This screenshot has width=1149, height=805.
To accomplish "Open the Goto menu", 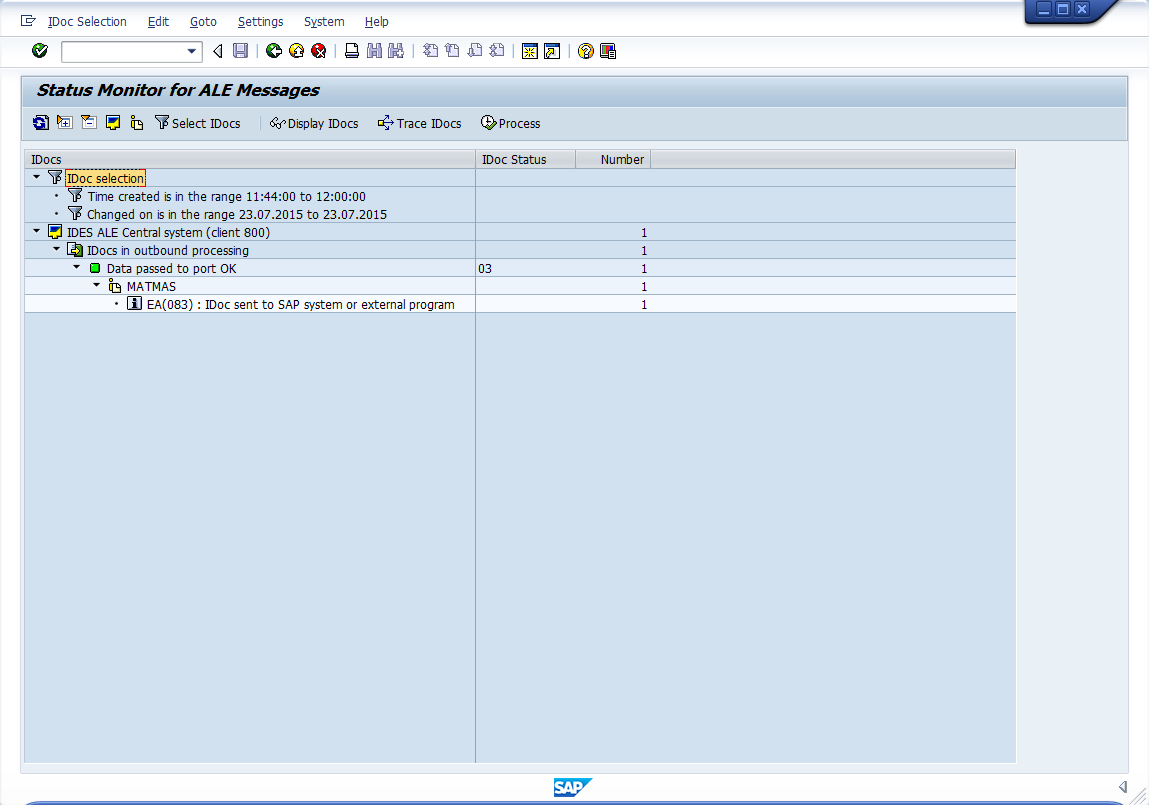I will coord(203,21).
